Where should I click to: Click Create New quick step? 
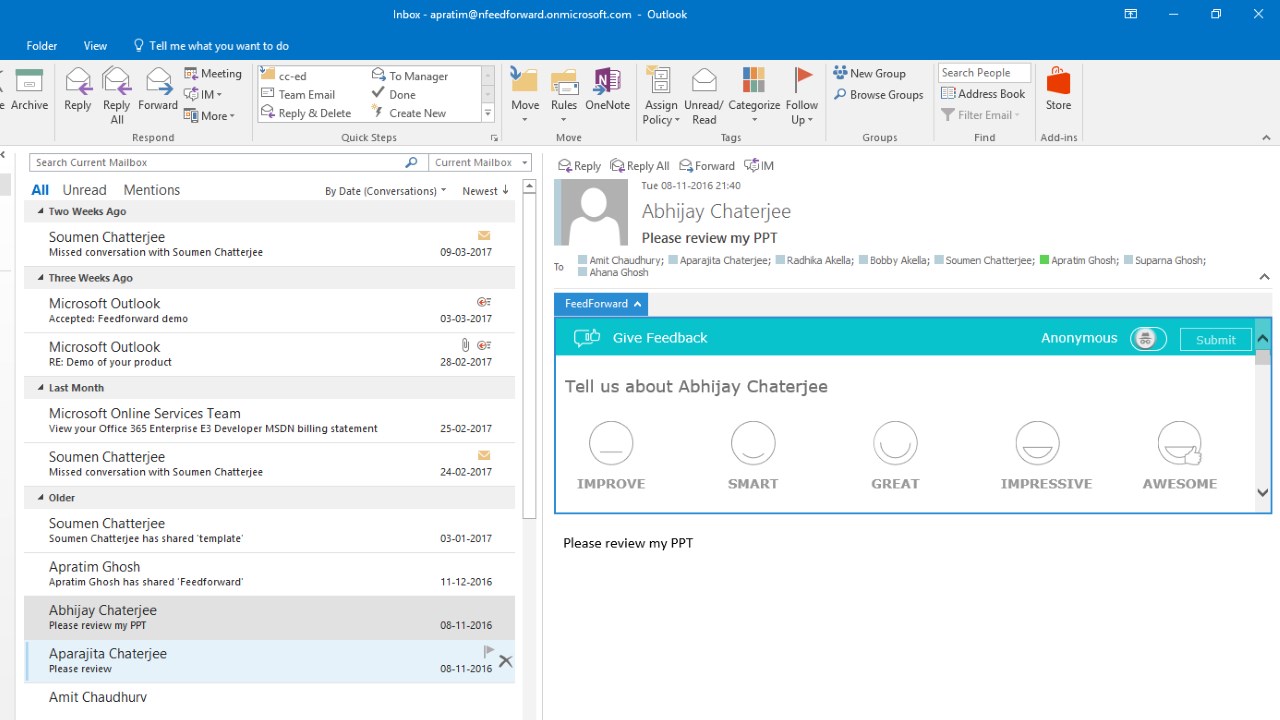click(x=409, y=114)
